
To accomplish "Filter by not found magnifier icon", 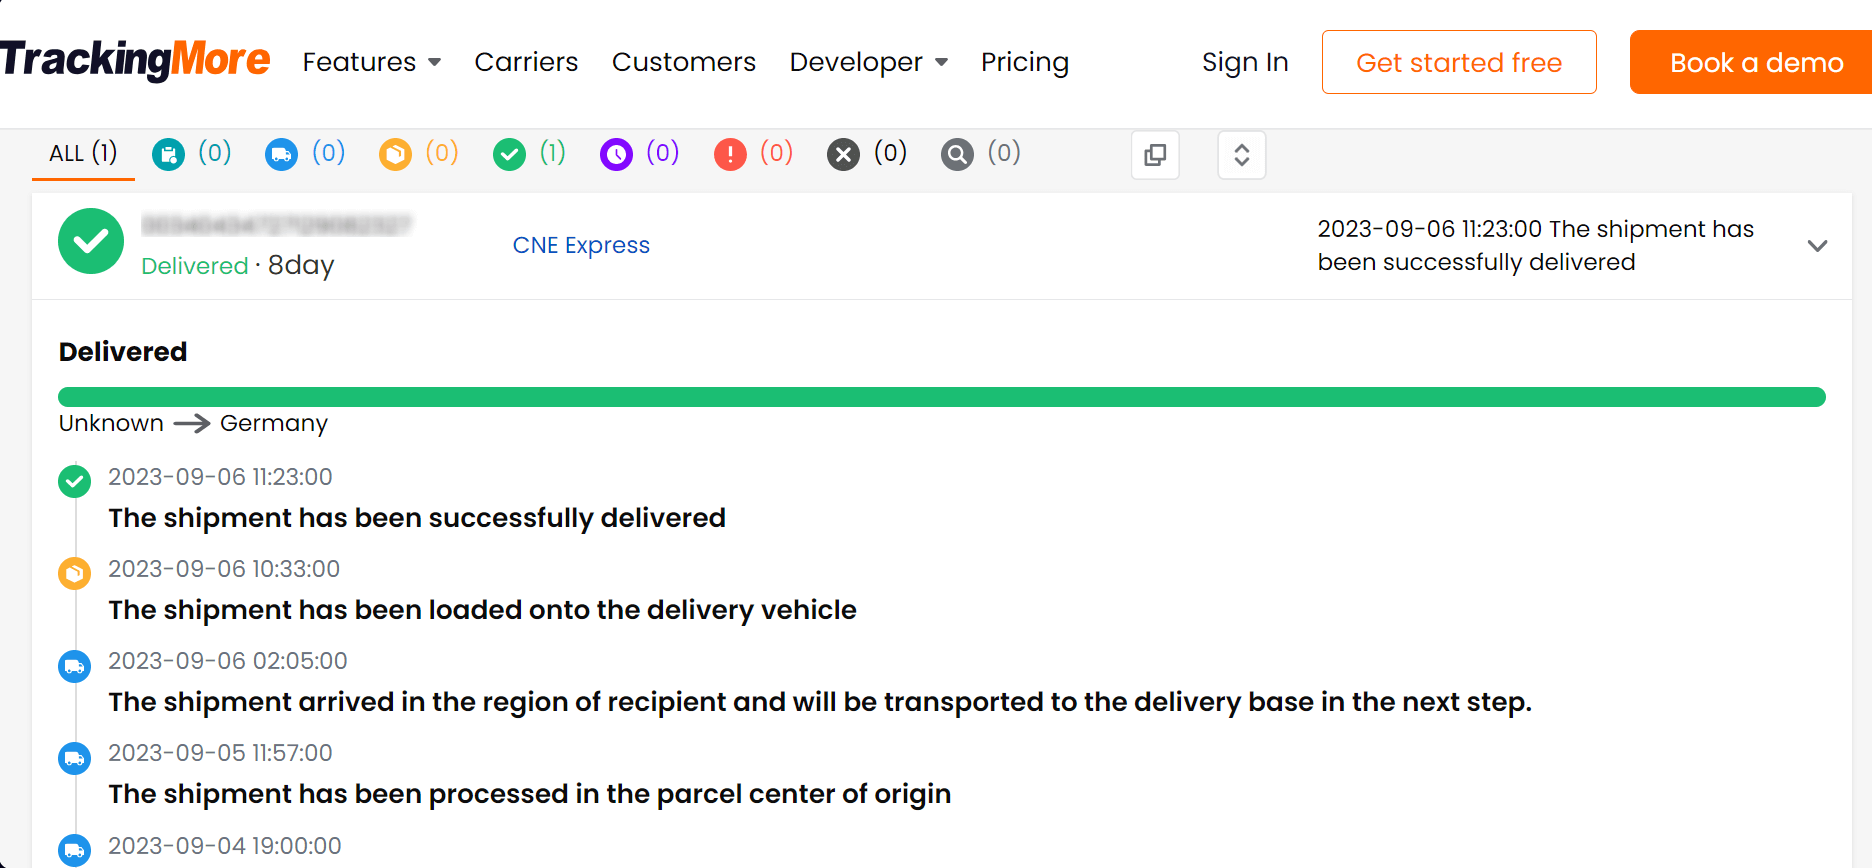I will (x=958, y=155).
